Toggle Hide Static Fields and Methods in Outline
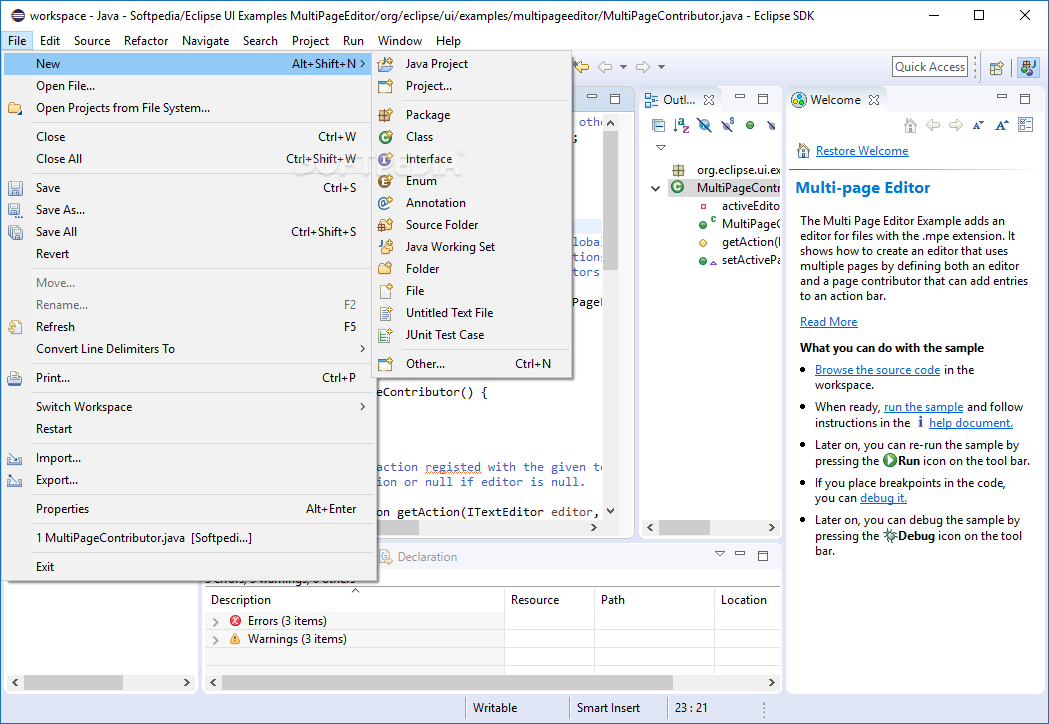This screenshot has height=724, width=1049. click(x=727, y=124)
